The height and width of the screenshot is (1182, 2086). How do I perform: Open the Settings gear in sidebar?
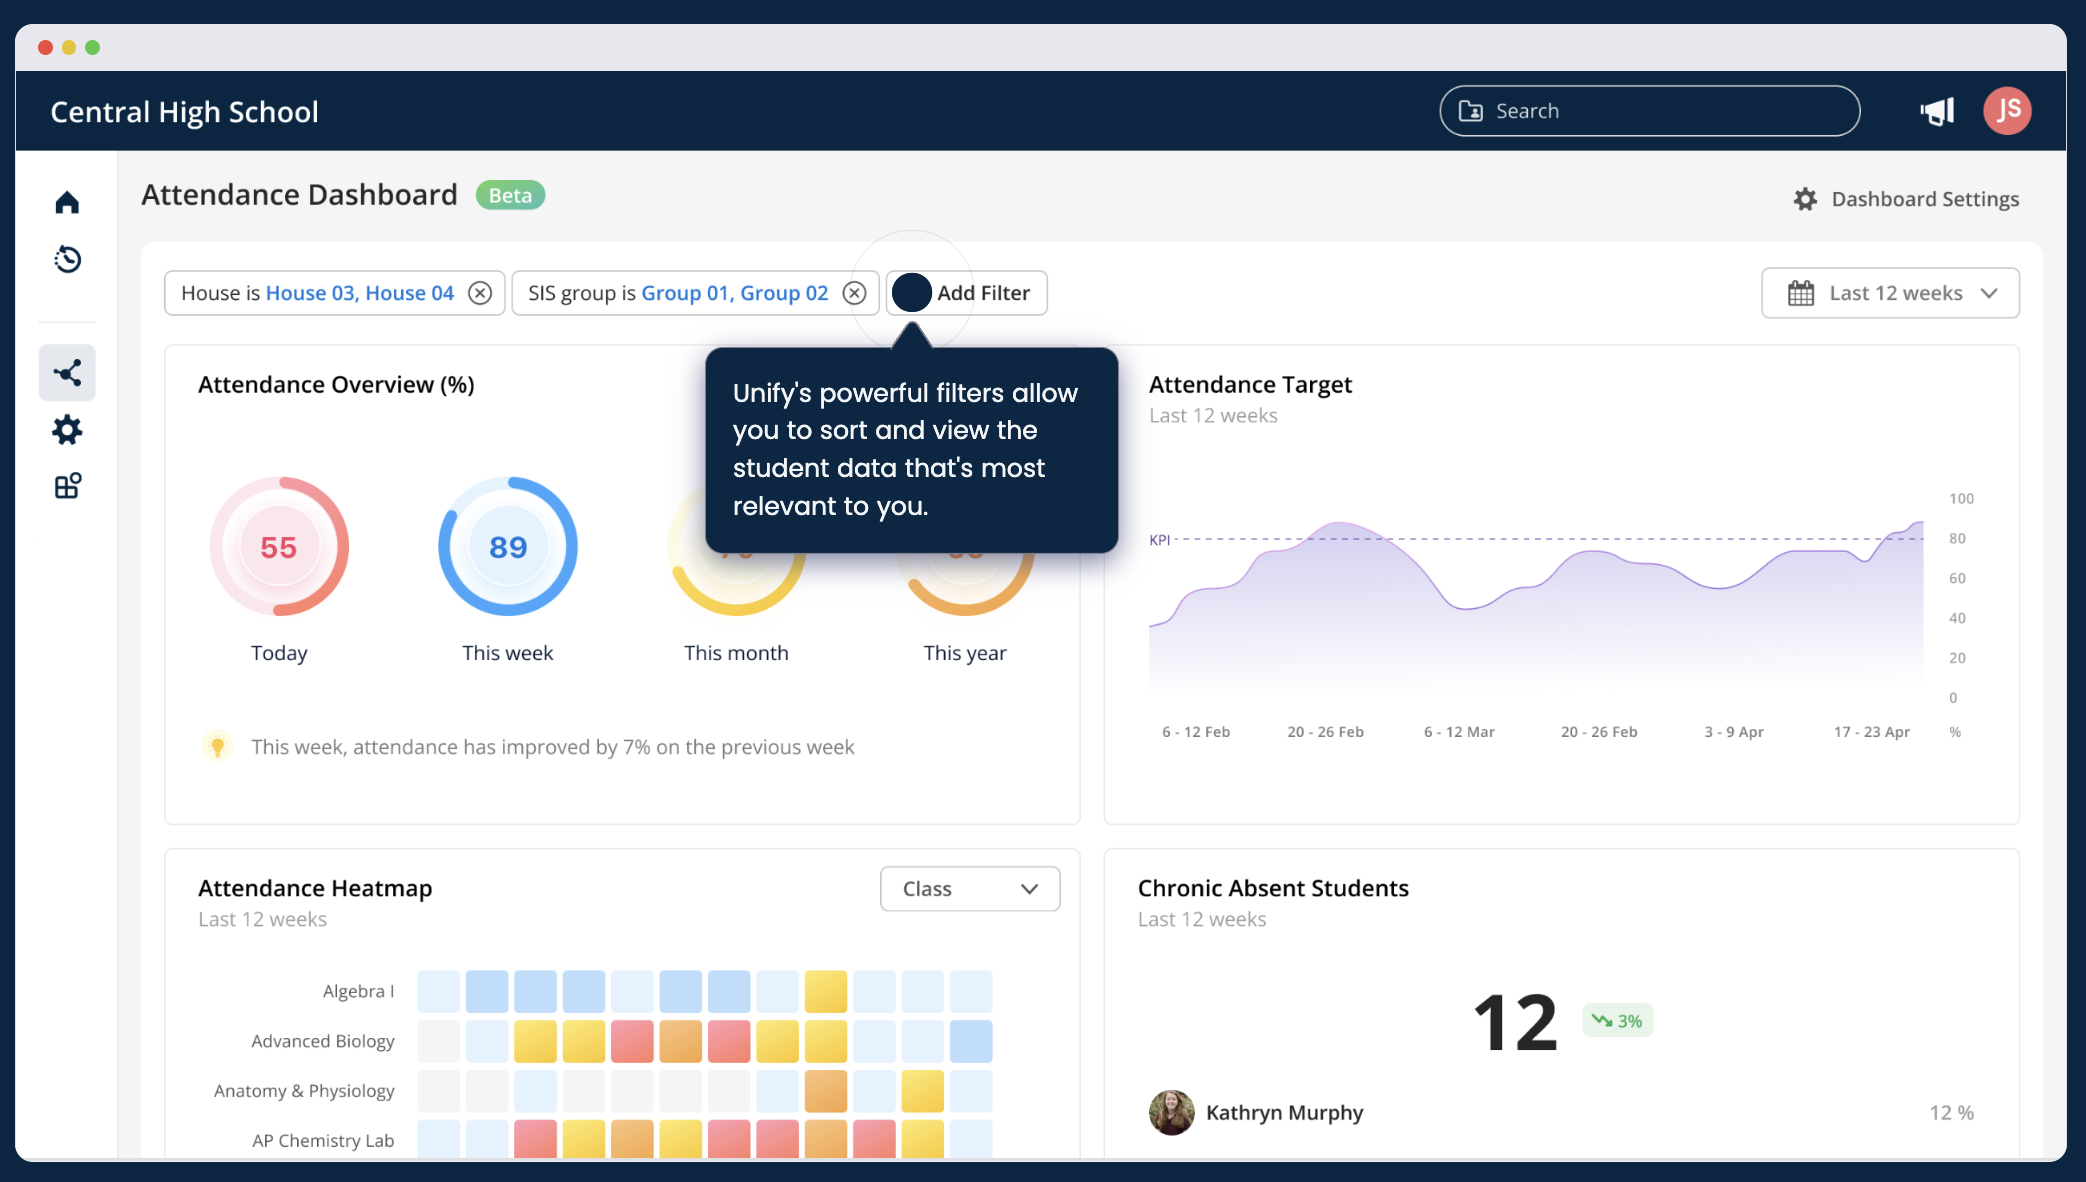(x=66, y=430)
